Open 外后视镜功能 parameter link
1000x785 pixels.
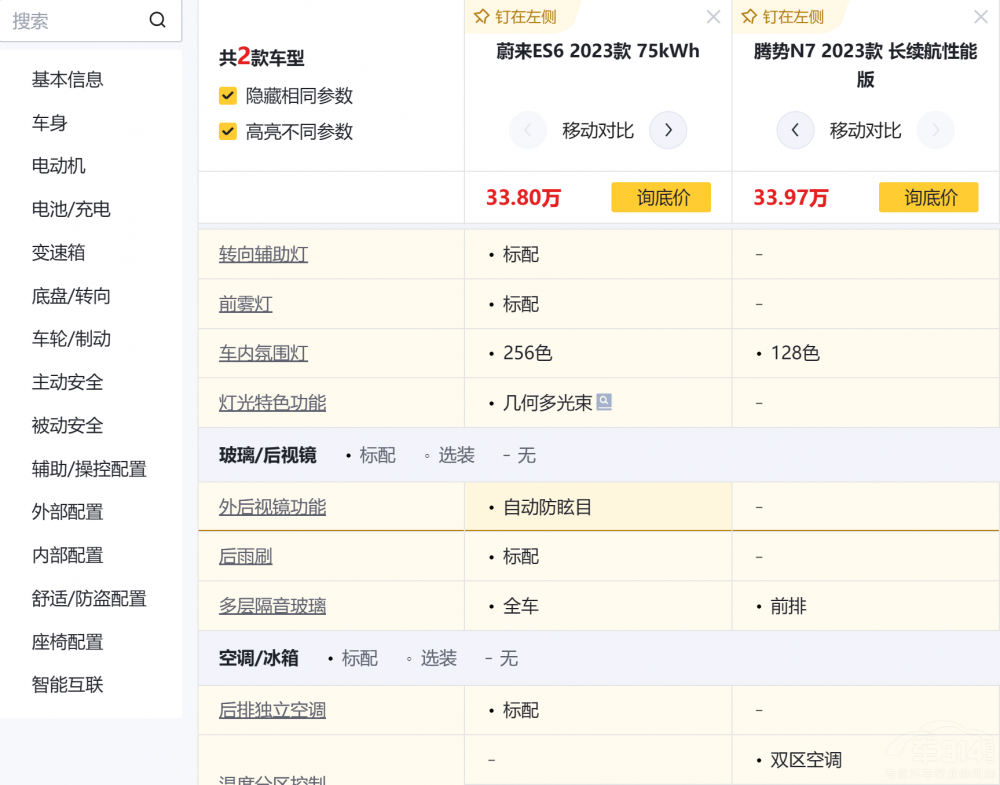click(272, 507)
